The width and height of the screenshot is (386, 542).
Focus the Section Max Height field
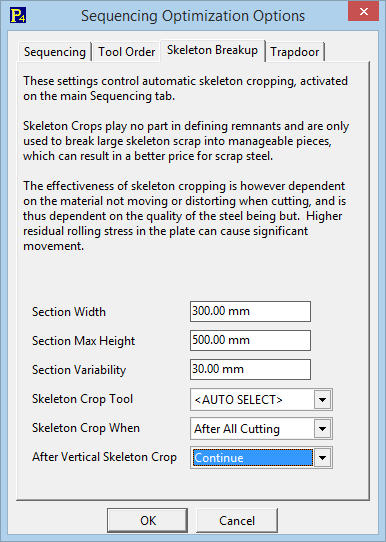coord(250,340)
